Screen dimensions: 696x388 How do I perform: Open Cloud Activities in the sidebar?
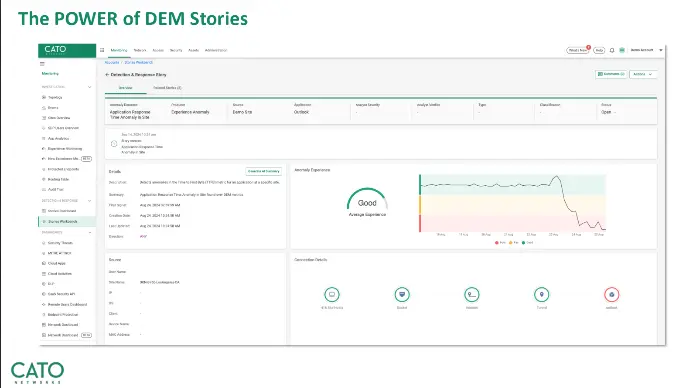pyautogui.click(x=59, y=274)
